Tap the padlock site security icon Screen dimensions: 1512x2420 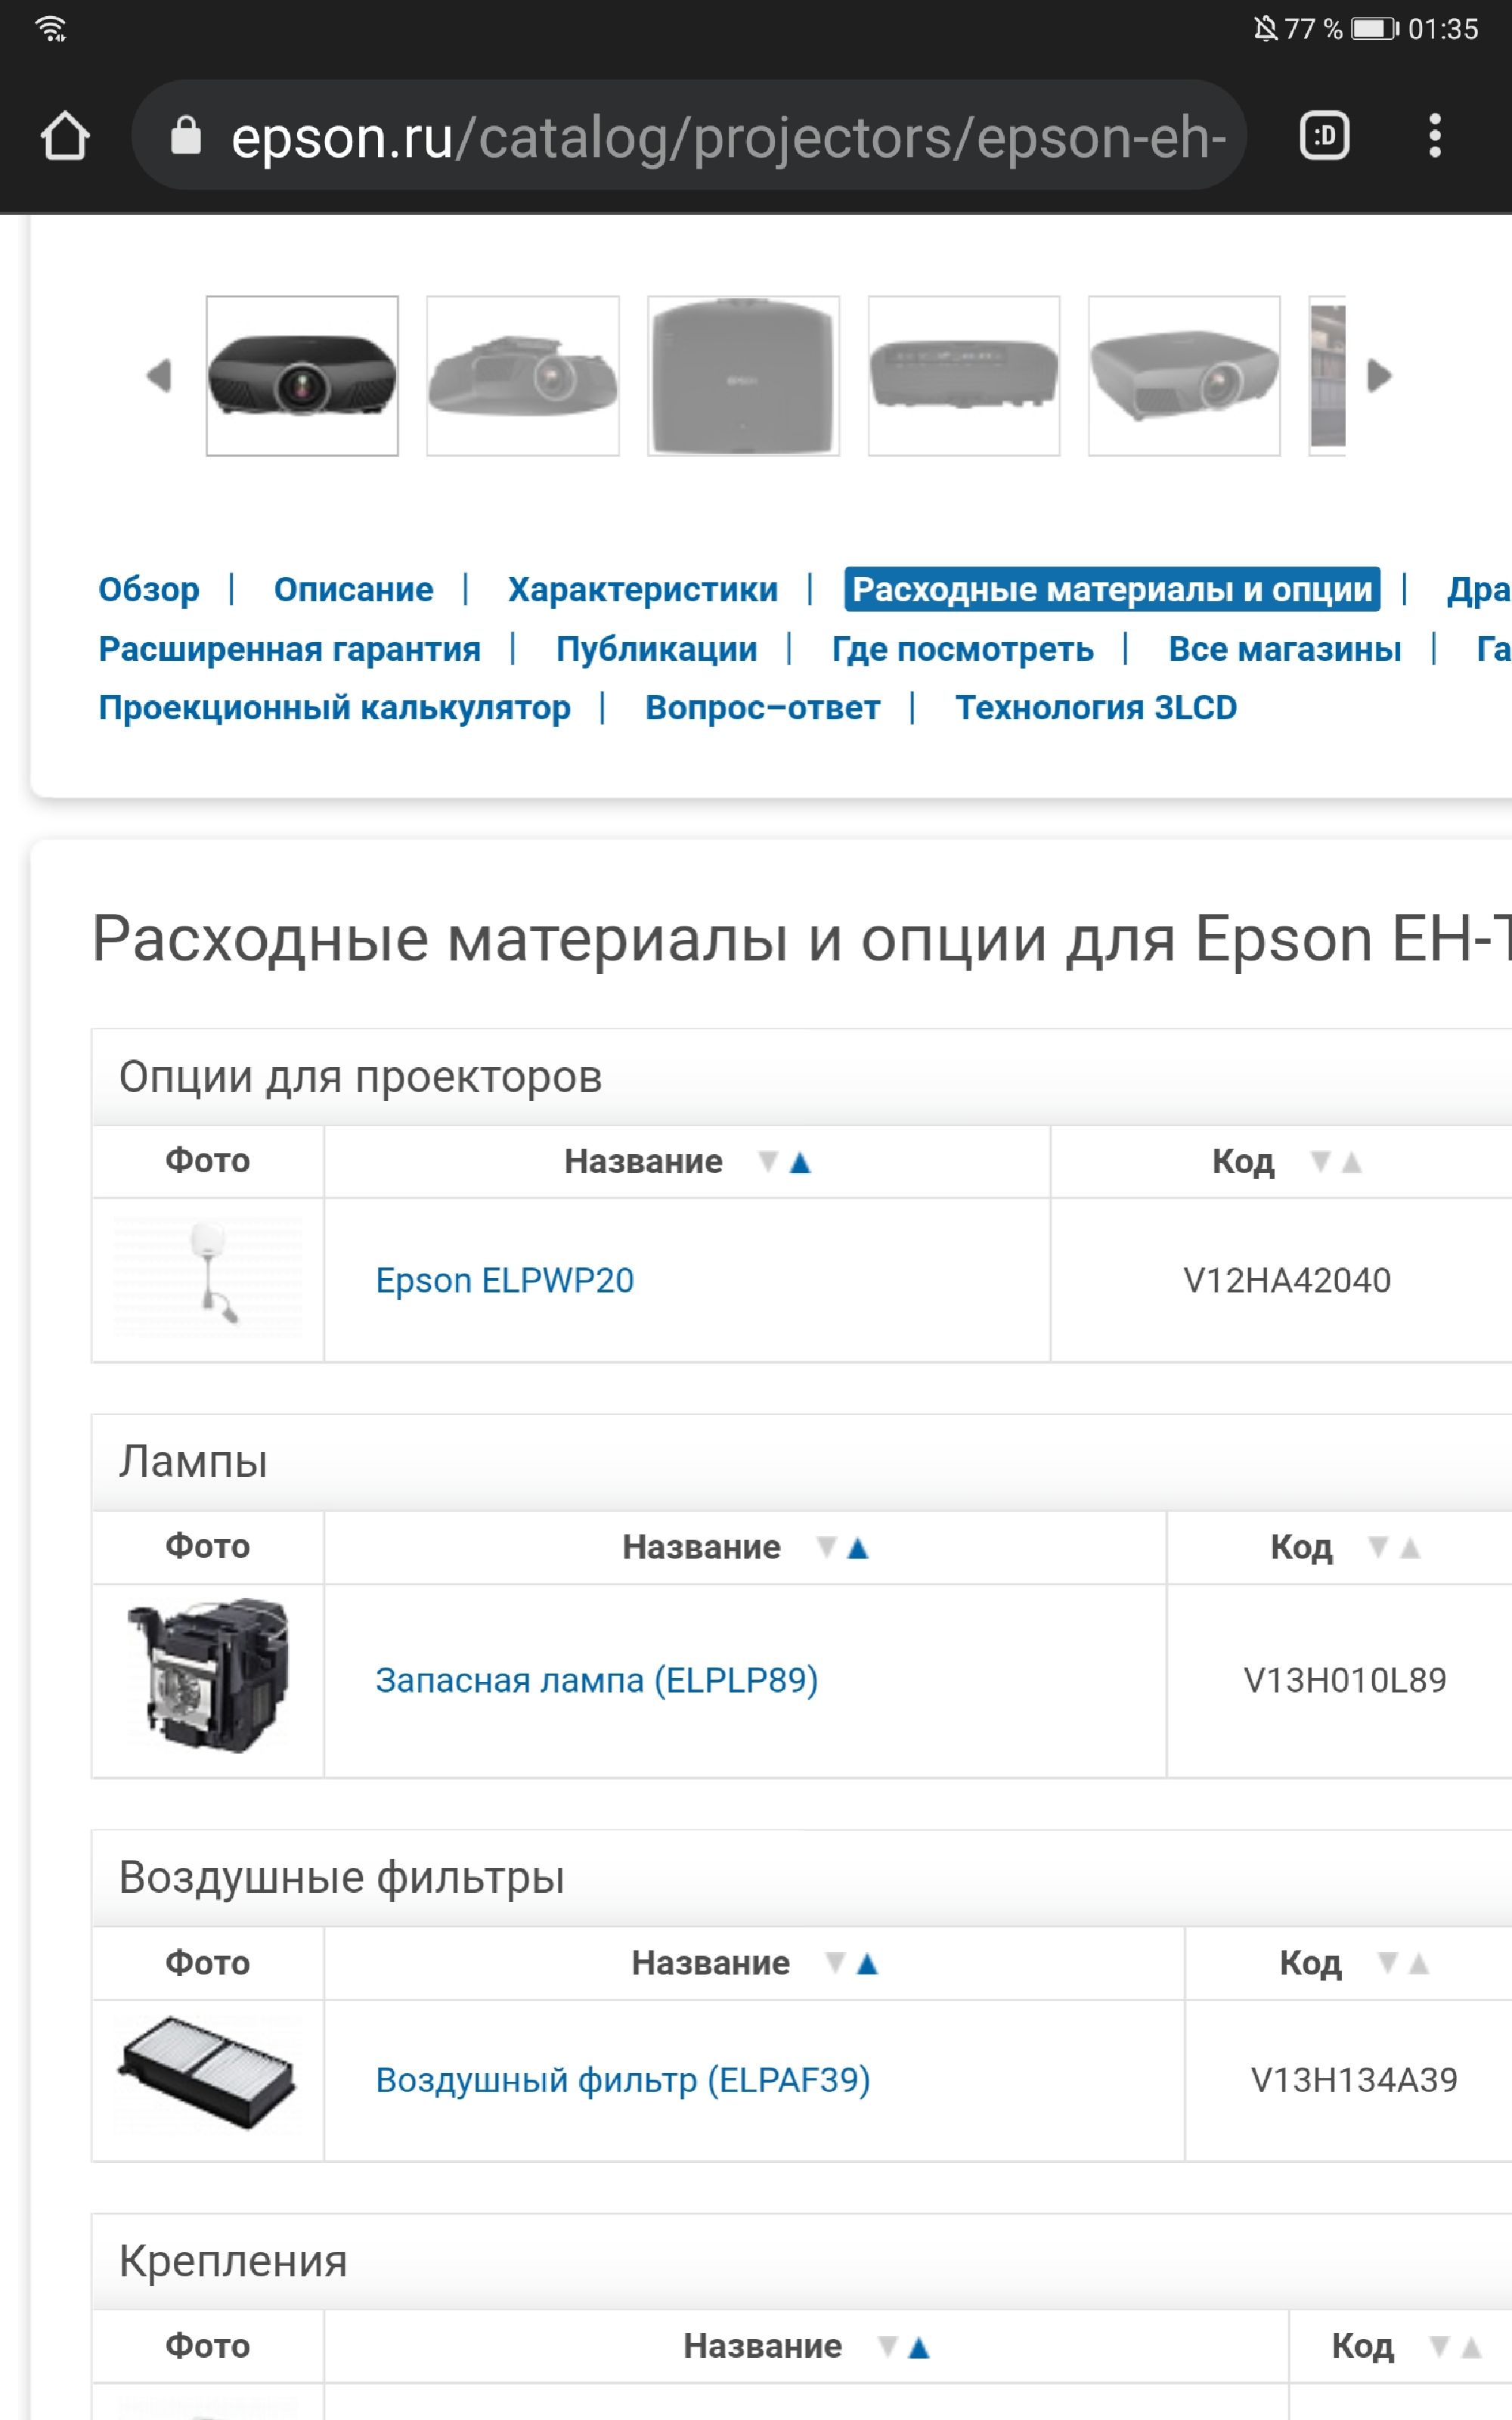click(186, 136)
